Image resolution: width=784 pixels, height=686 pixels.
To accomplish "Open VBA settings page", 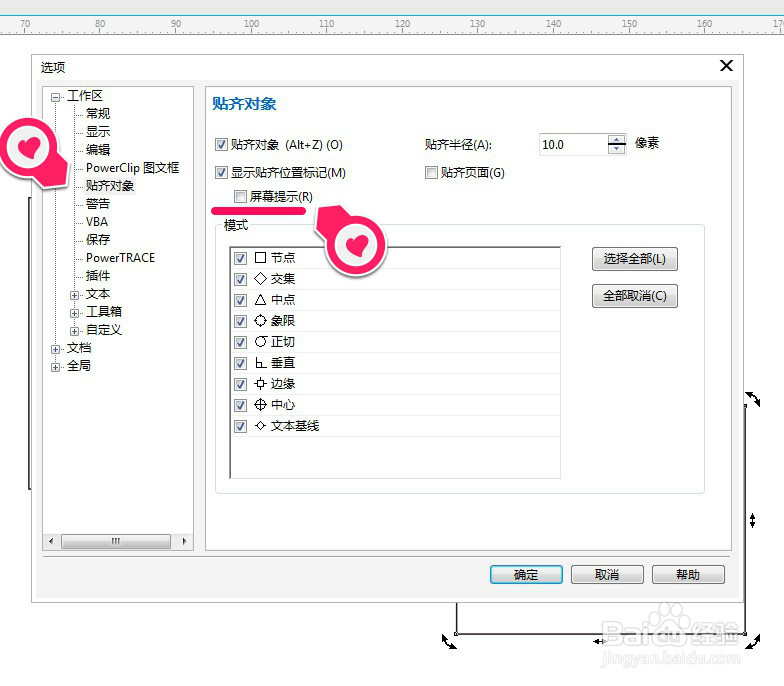I will pos(97,222).
